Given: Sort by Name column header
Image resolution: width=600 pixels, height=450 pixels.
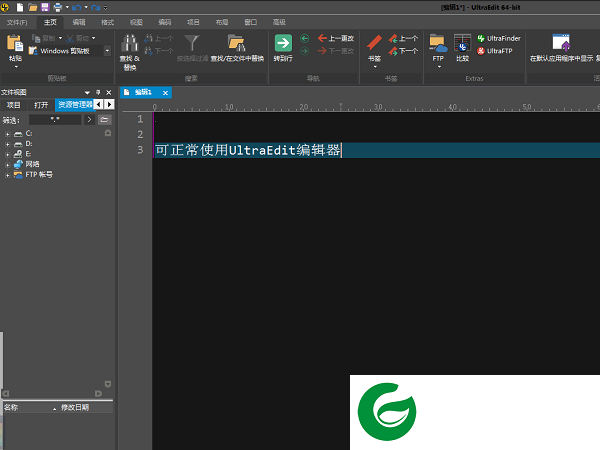Looking at the screenshot, I should coord(30,408).
